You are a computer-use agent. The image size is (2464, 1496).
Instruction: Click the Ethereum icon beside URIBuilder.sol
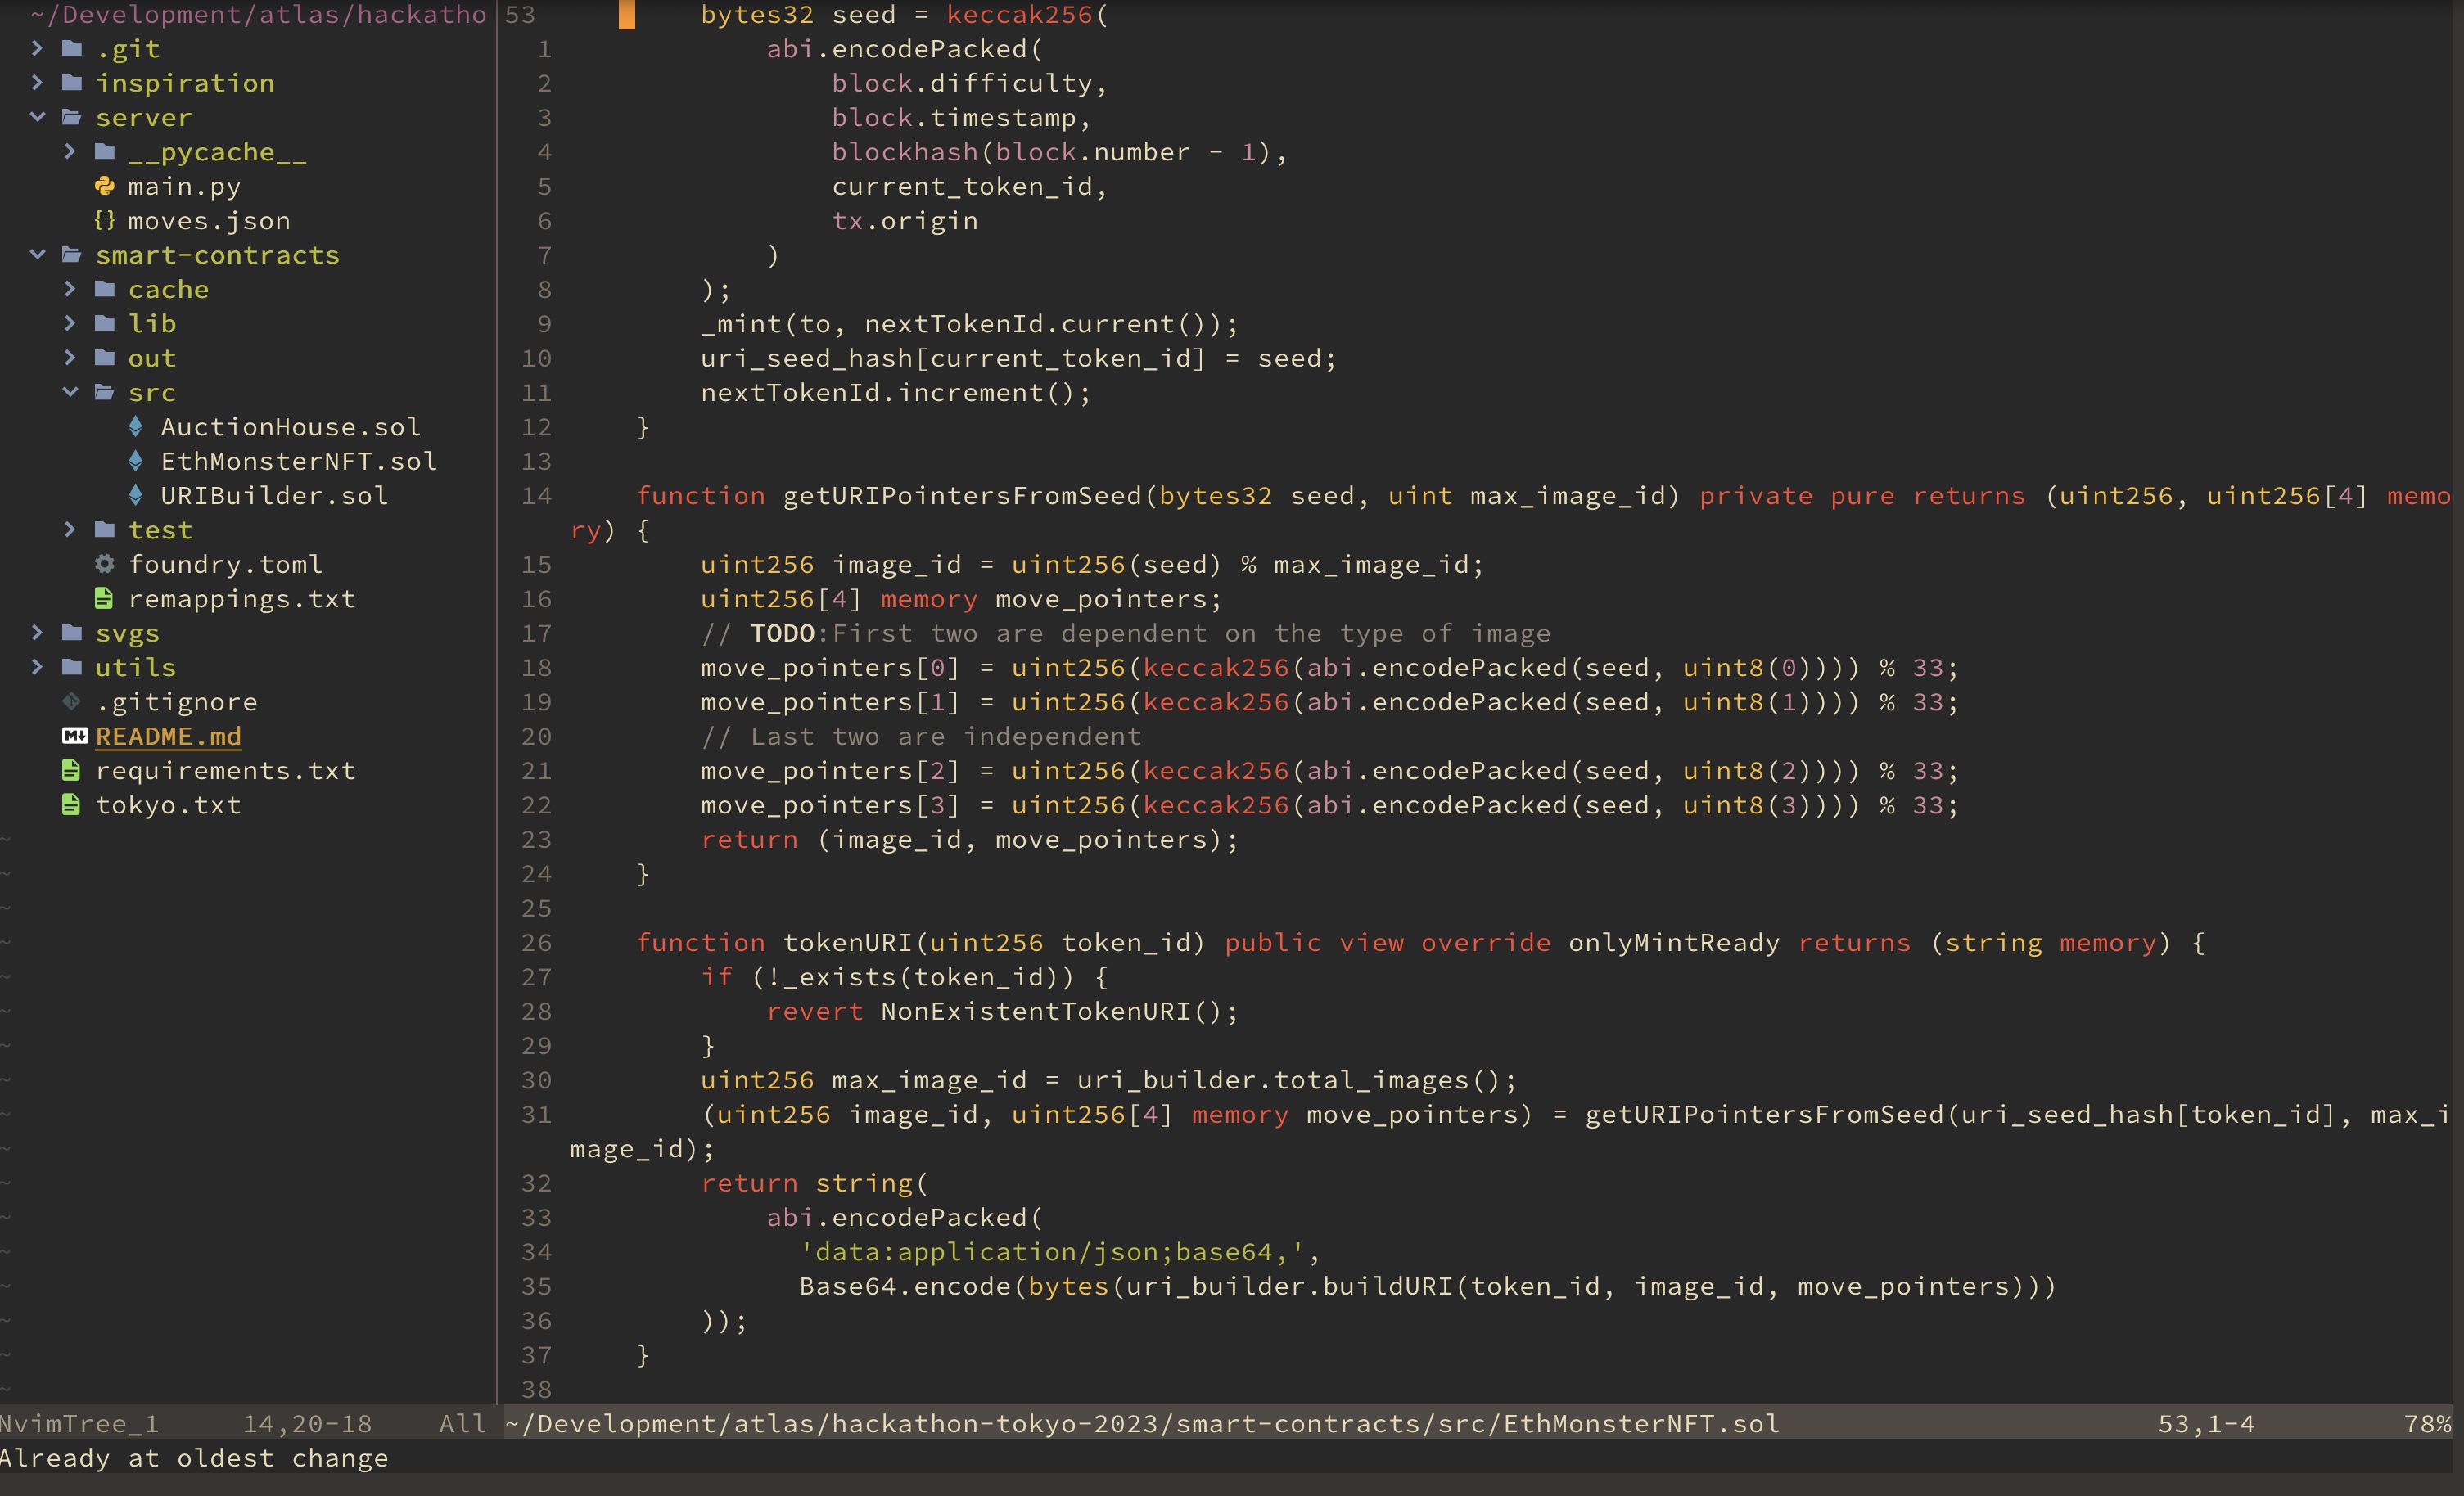pyautogui.click(x=136, y=495)
